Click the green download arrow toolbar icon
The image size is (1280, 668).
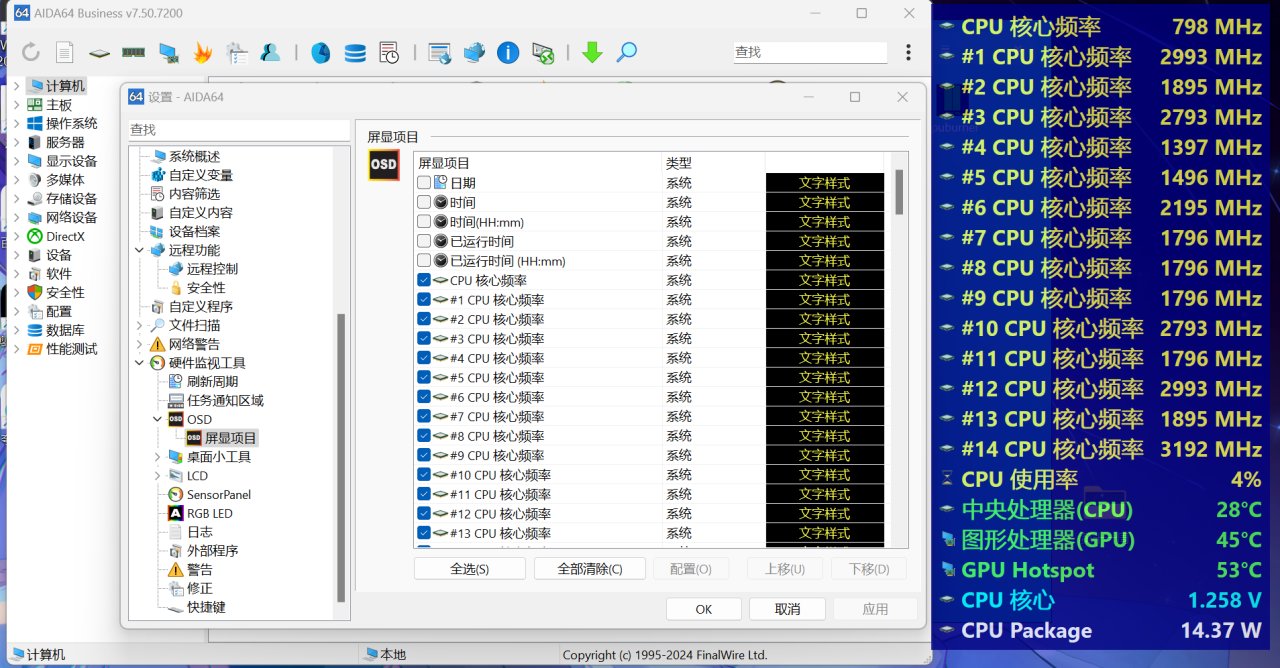point(592,52)
